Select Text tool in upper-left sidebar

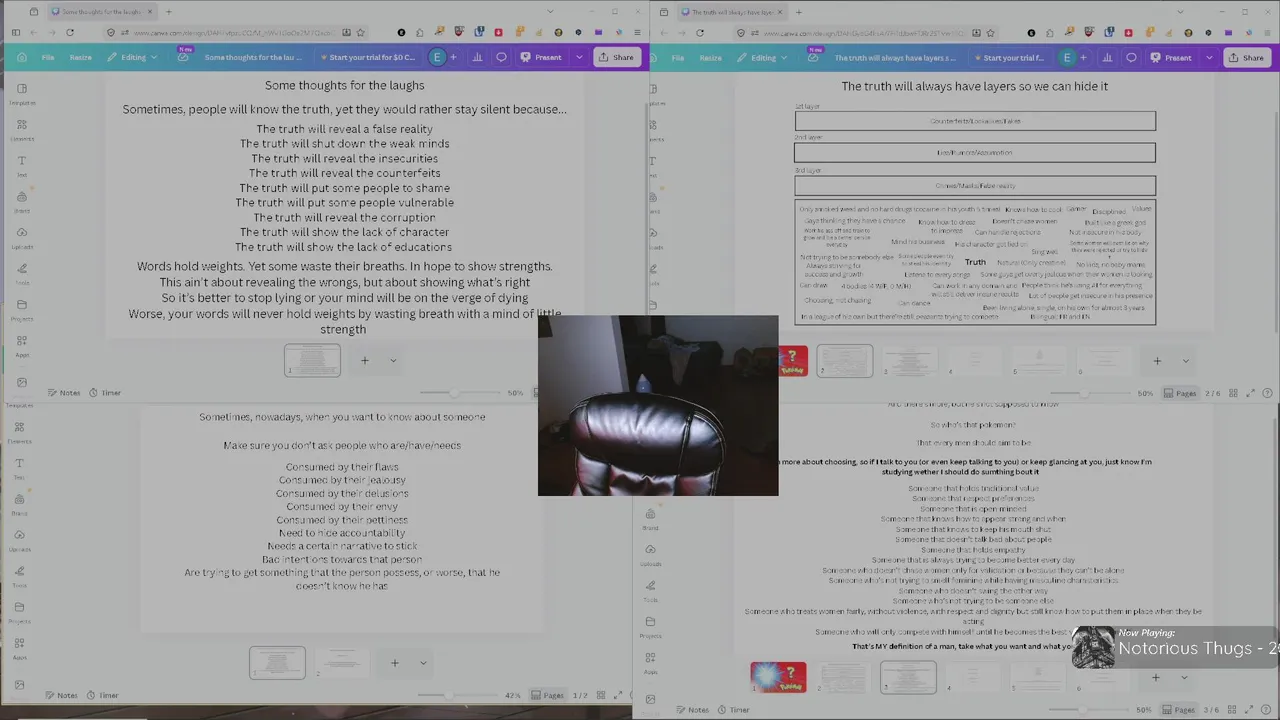click(x=22, y=165)
